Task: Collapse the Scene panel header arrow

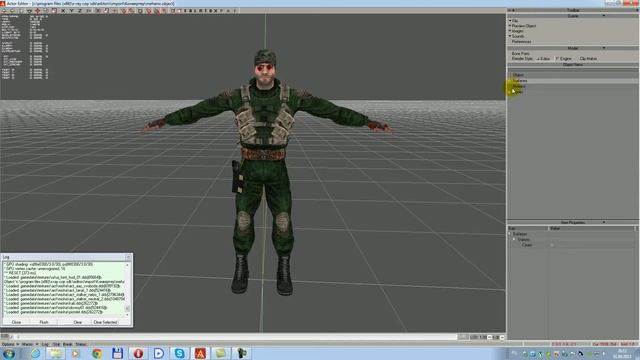Action: pyautogui.click(x=604, y=16)
